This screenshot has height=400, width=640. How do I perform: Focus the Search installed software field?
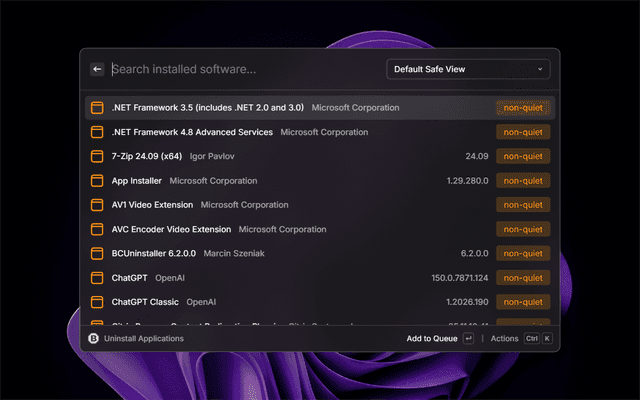pyautogui.click(x=245, y=69)
